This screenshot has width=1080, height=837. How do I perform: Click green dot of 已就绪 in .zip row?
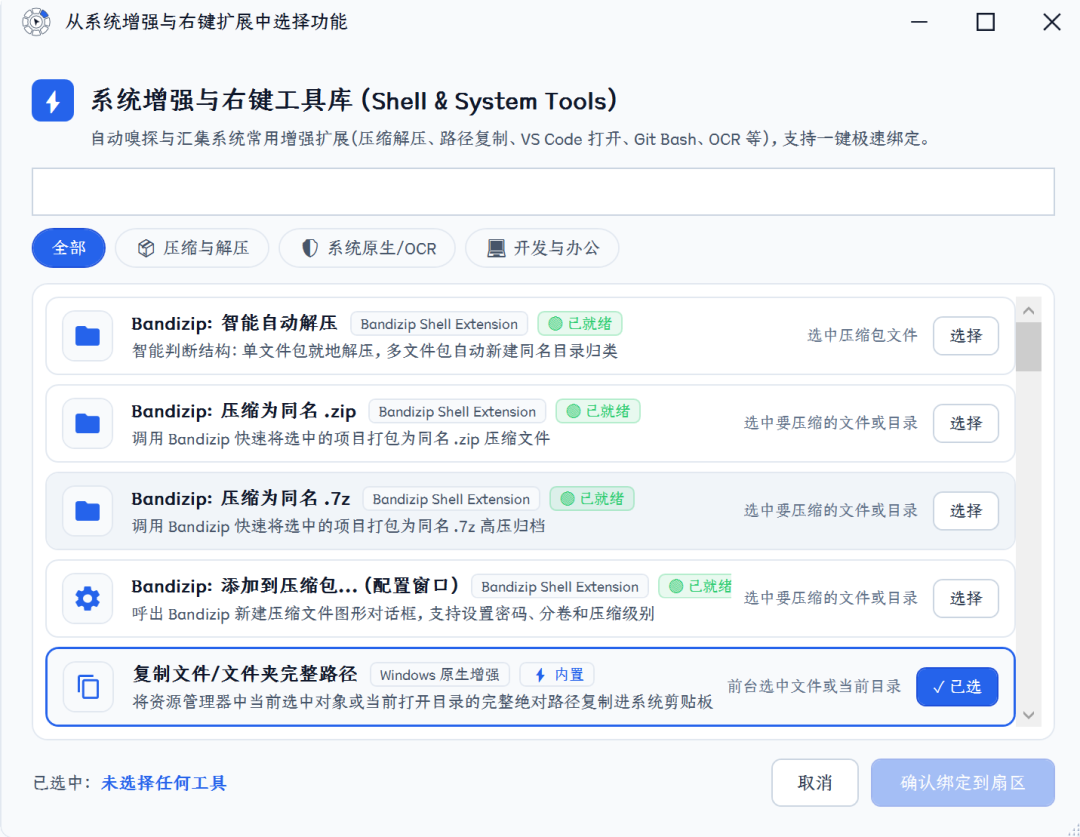573,411
